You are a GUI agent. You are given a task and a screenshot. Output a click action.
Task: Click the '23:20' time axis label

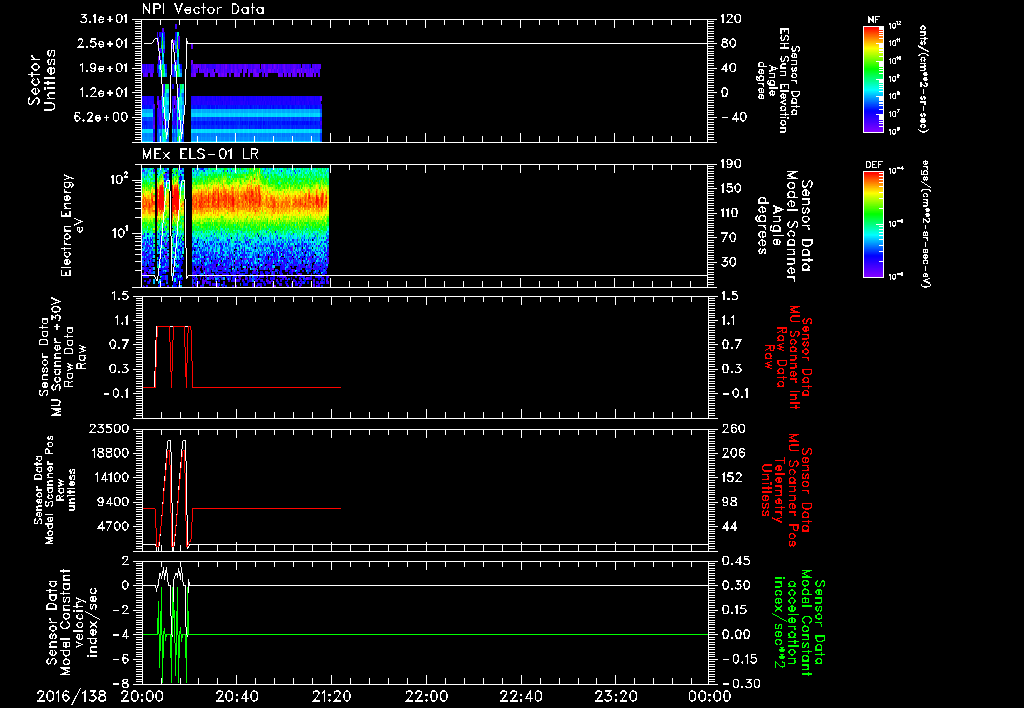pyautogui.click(x=615, y=697)
